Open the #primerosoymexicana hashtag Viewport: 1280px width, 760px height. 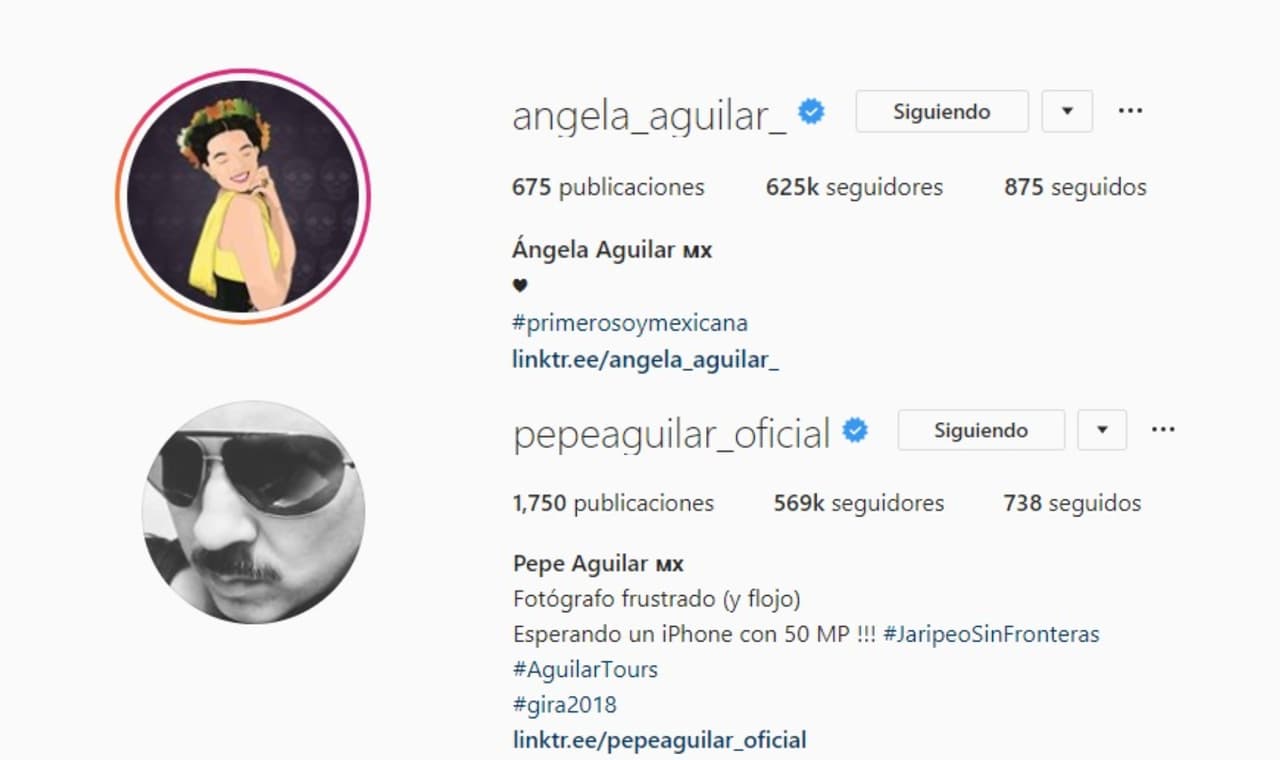(630, 324)
